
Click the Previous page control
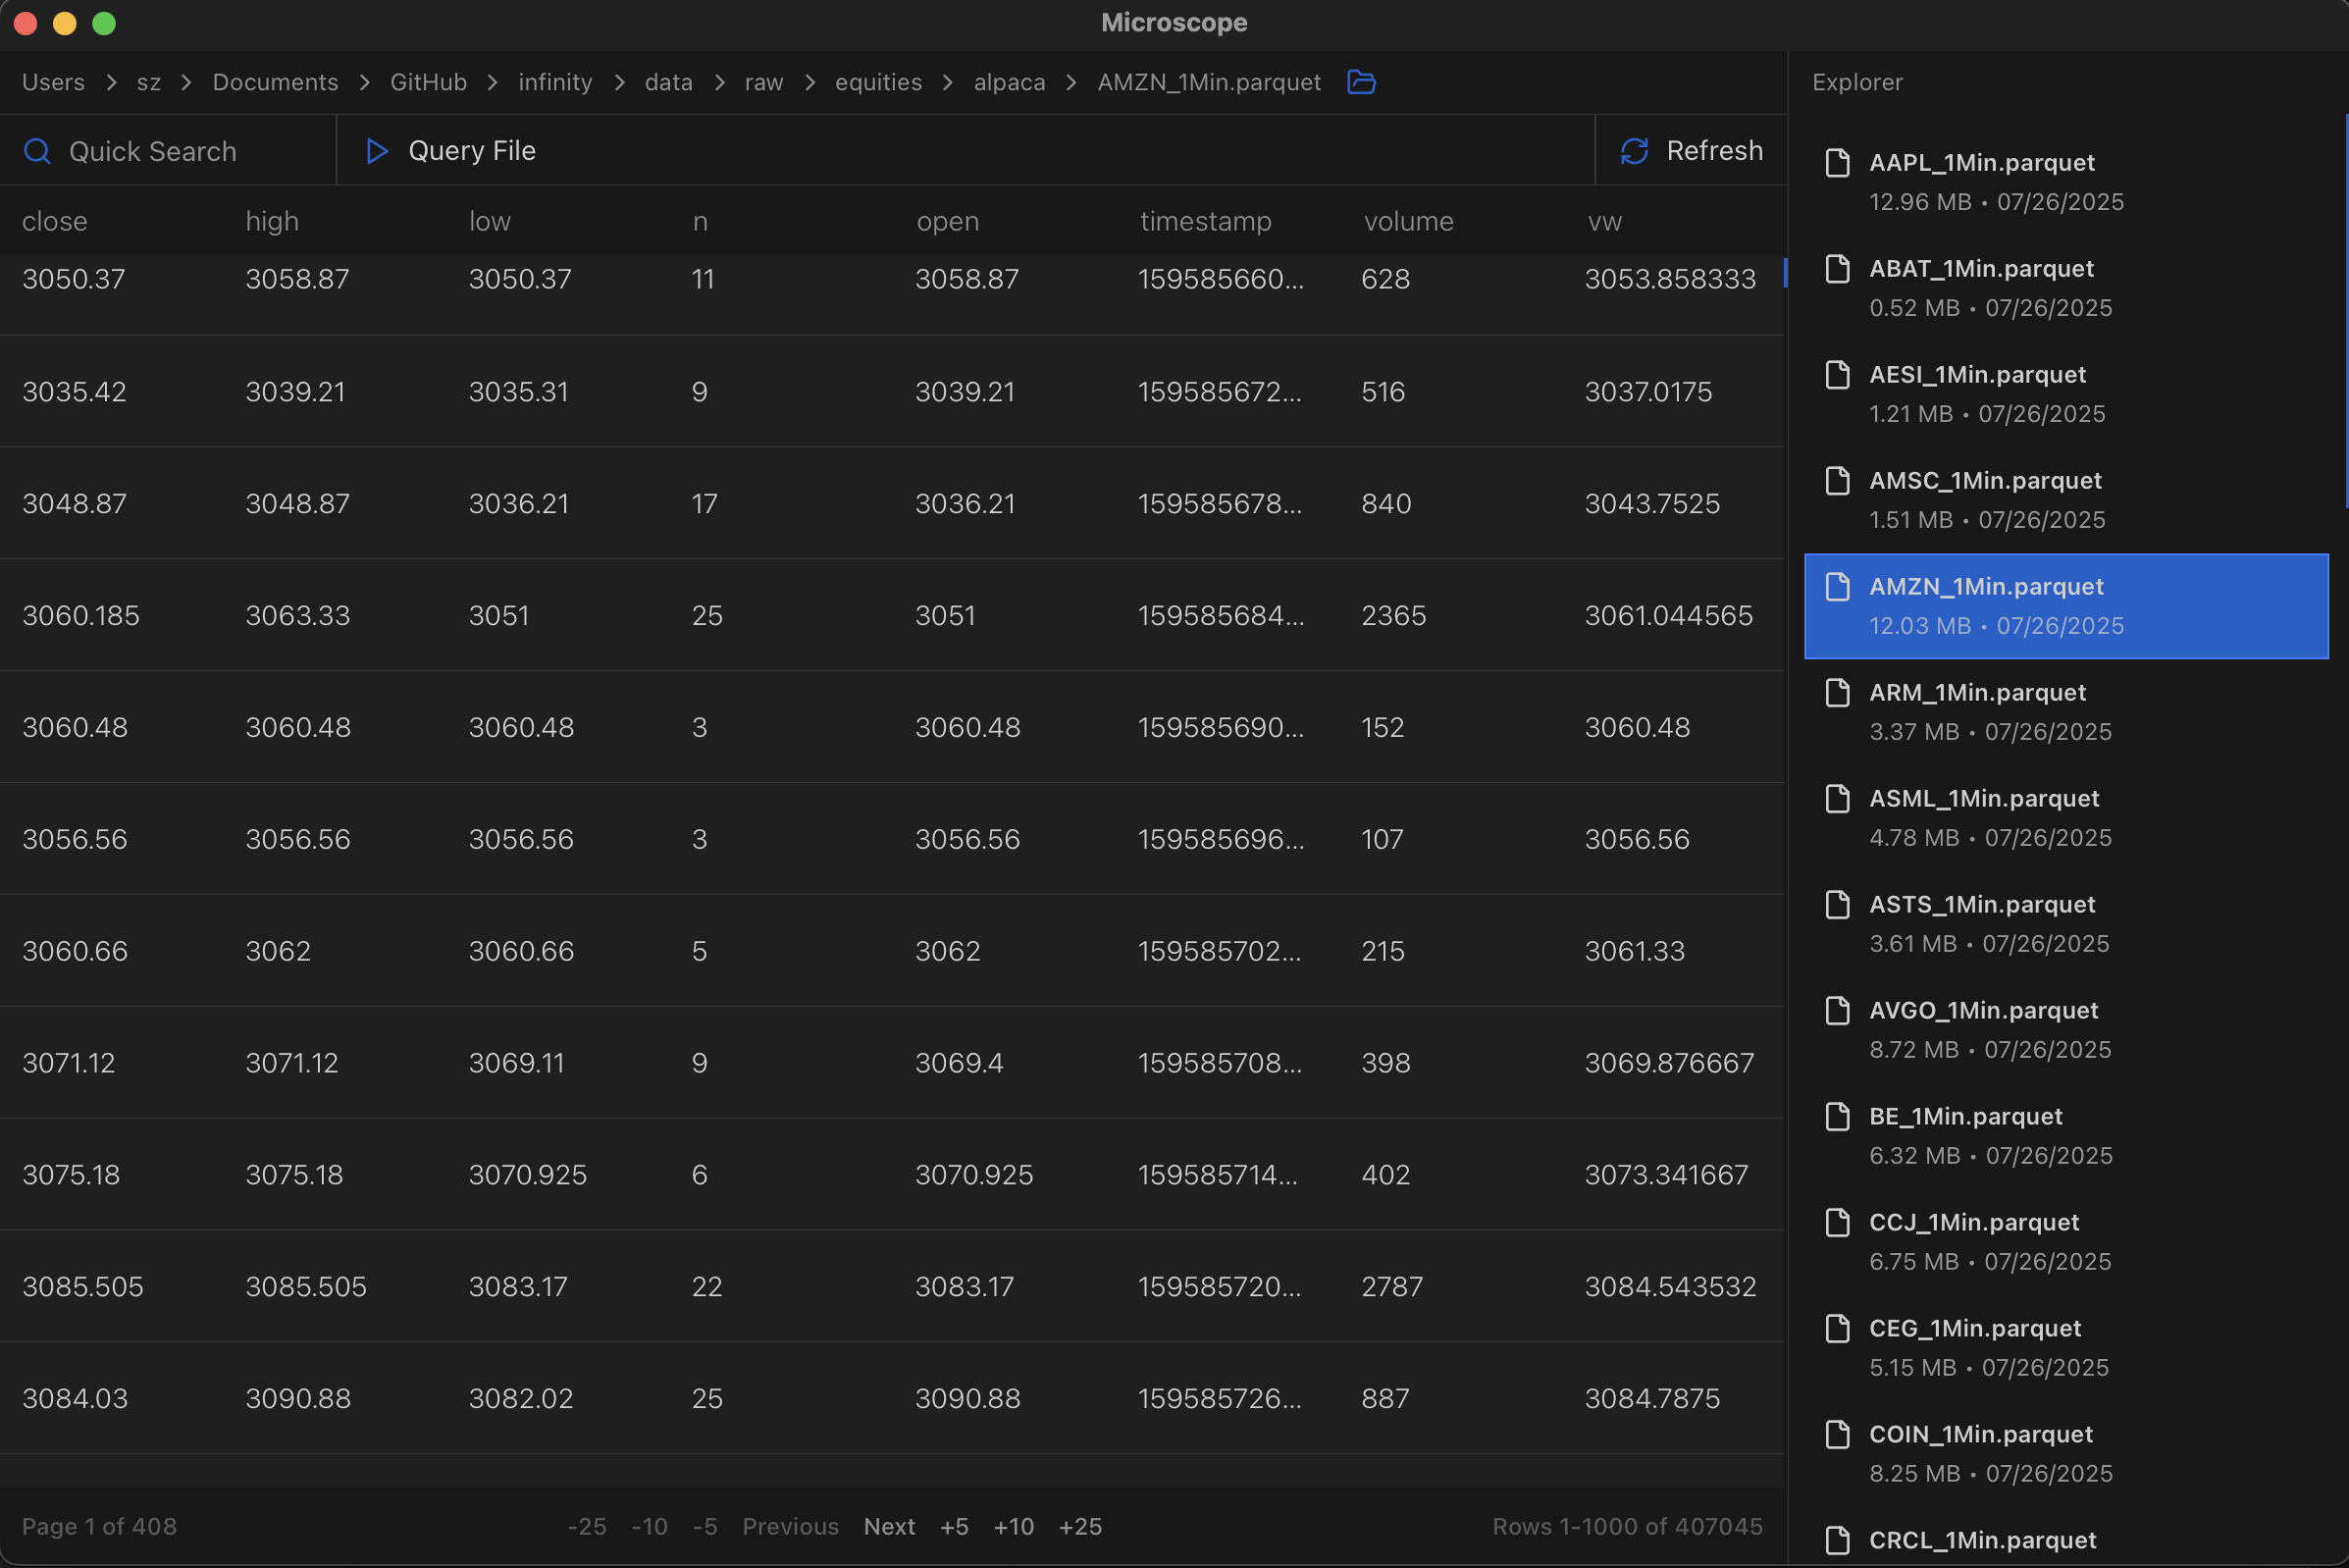pos(790,1526)
